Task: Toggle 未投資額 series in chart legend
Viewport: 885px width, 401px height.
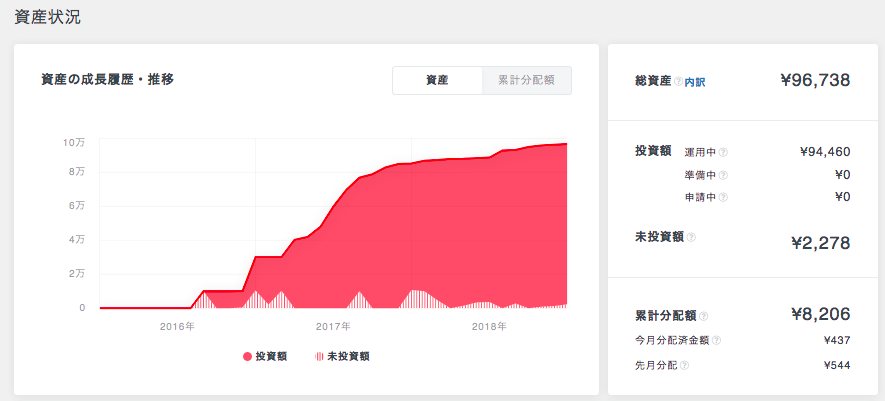Action: (343, 356)
